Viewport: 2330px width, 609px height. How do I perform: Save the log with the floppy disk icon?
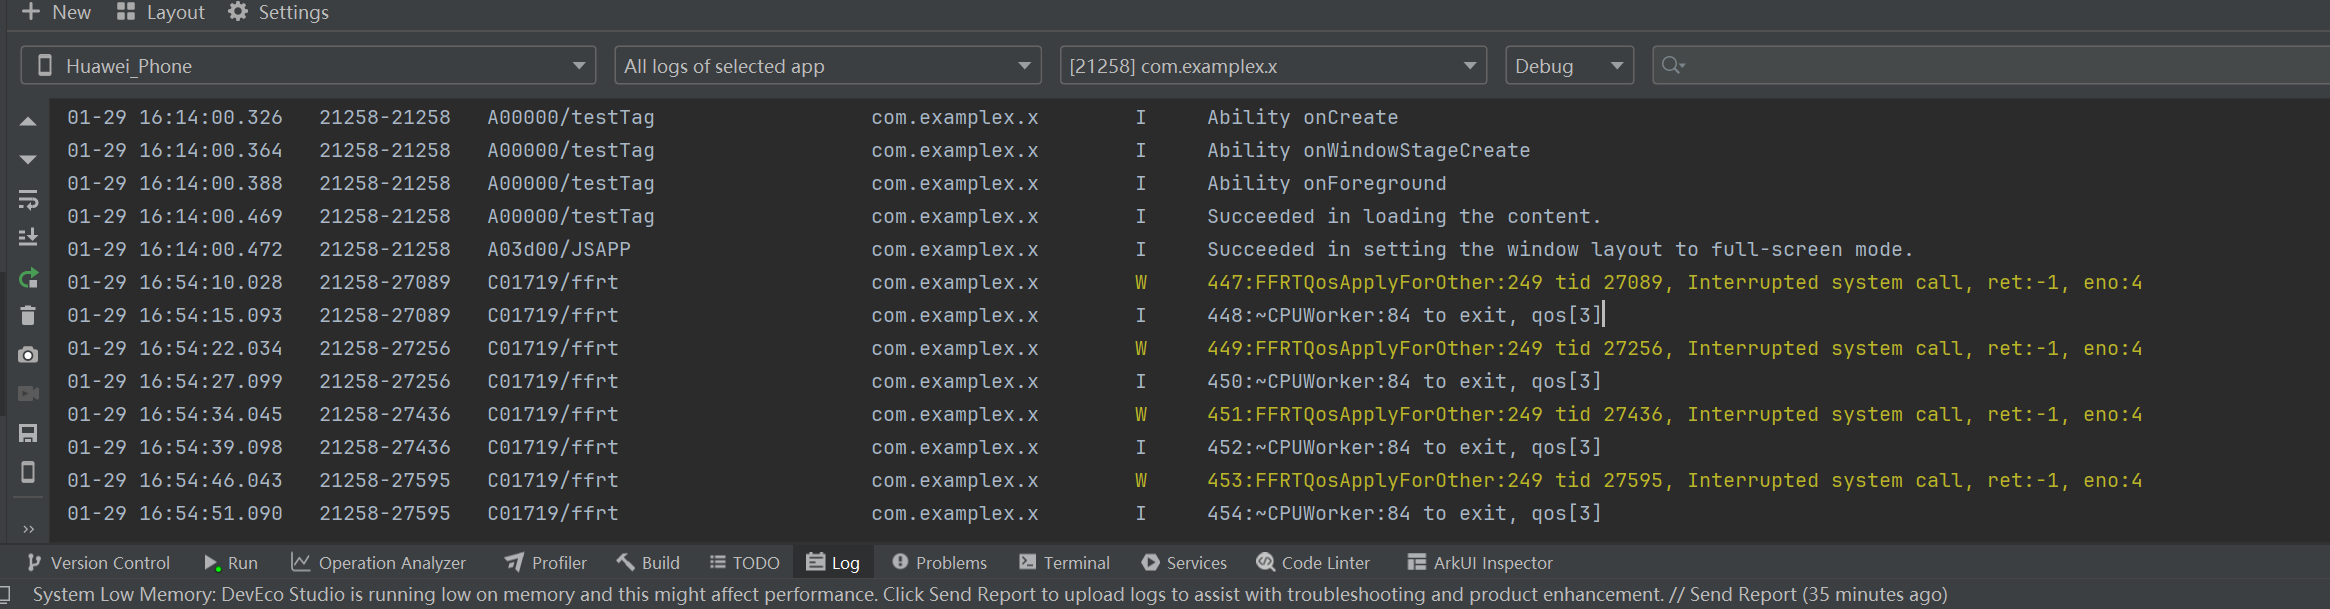[x=28, y=433]
